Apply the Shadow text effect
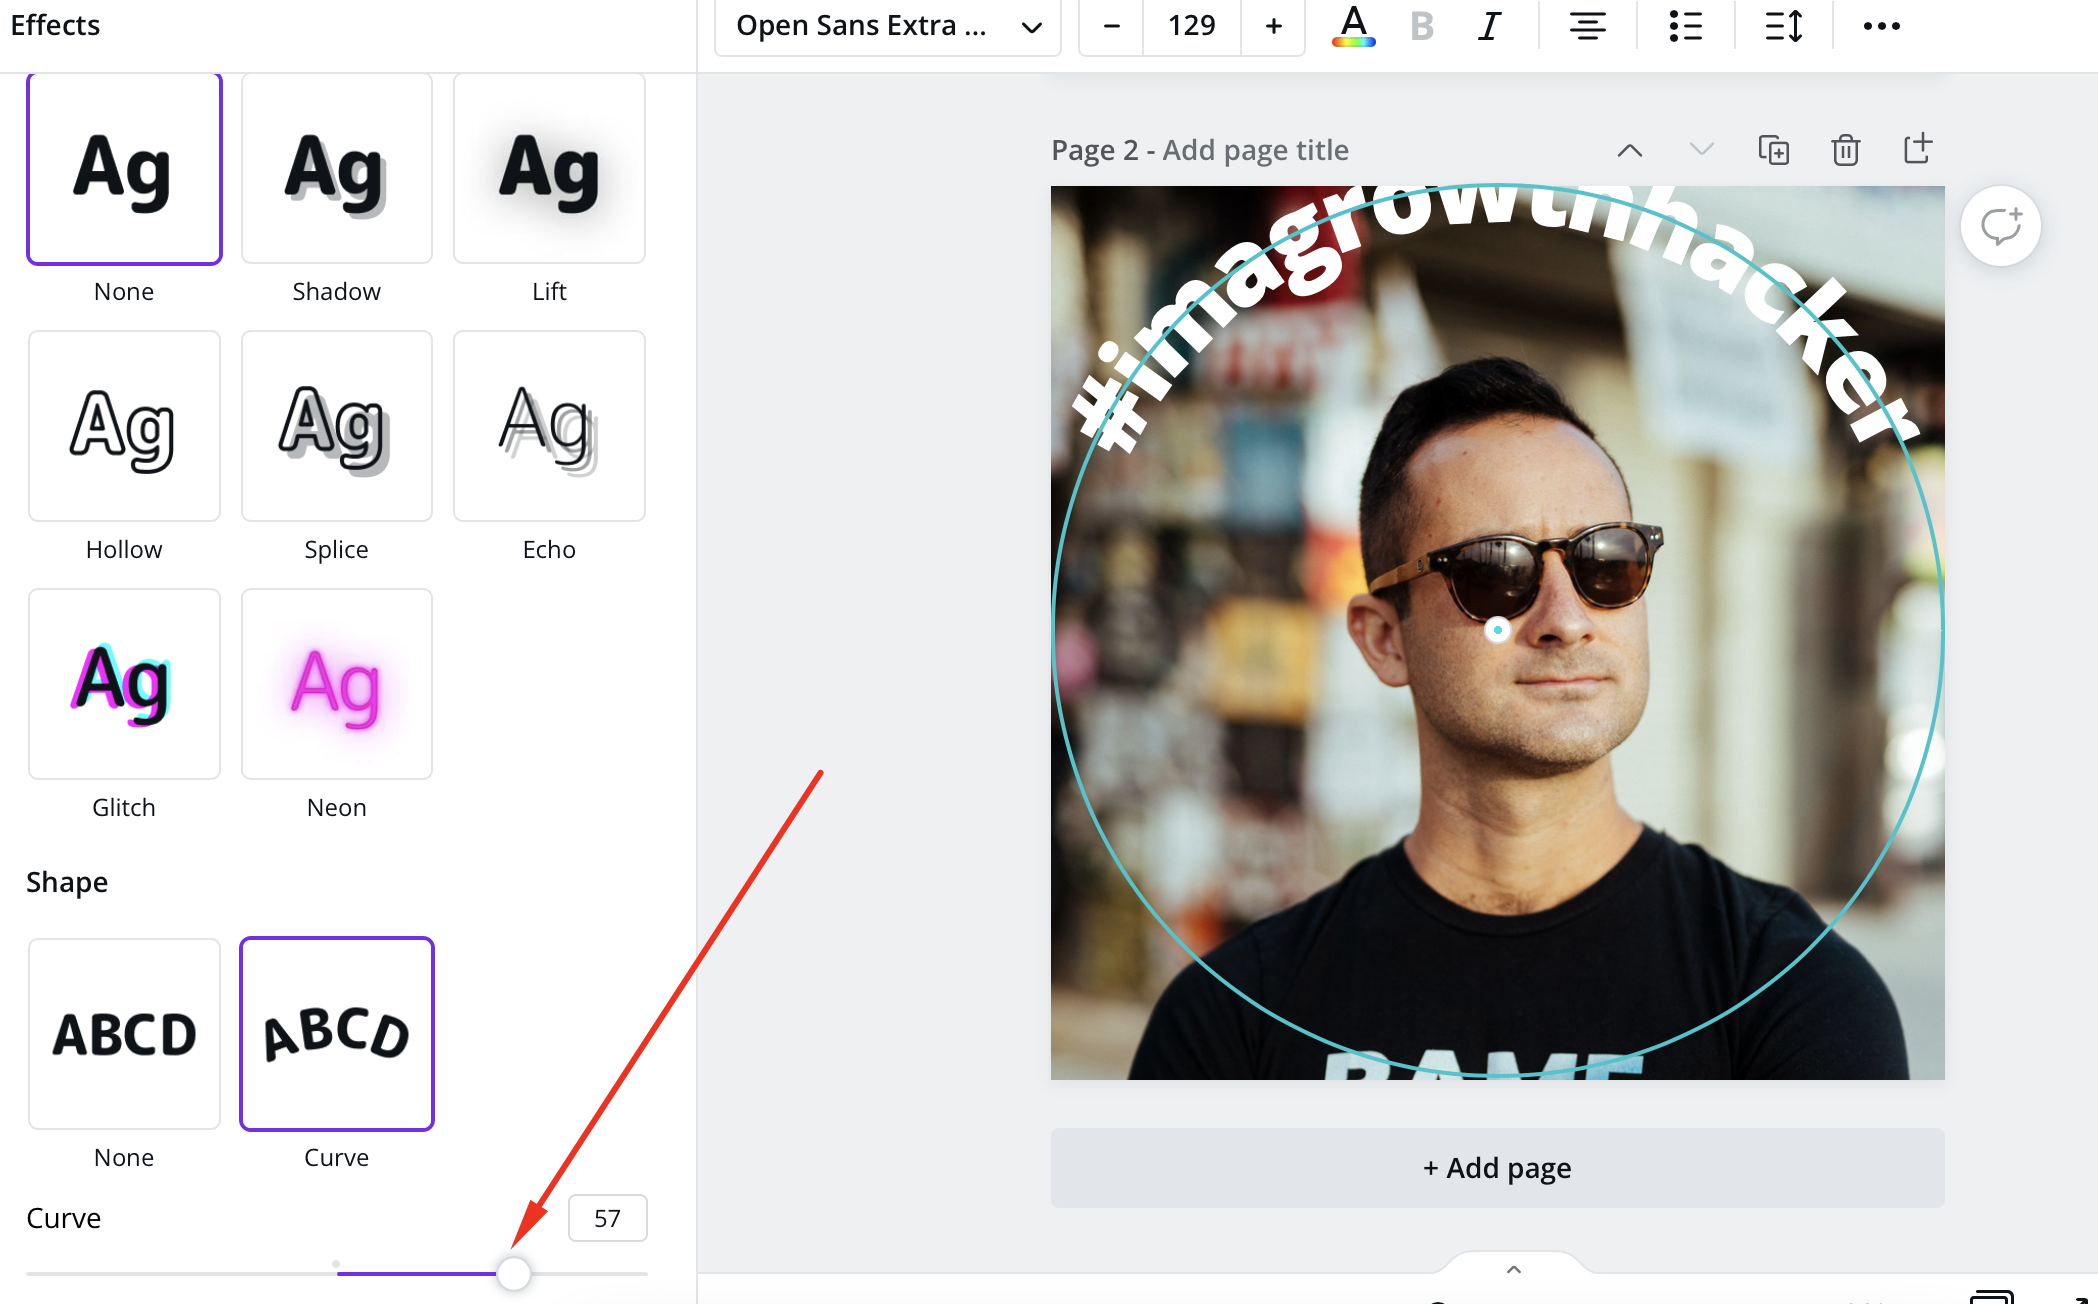2098x1304 pixels. (x=337, y=168)
